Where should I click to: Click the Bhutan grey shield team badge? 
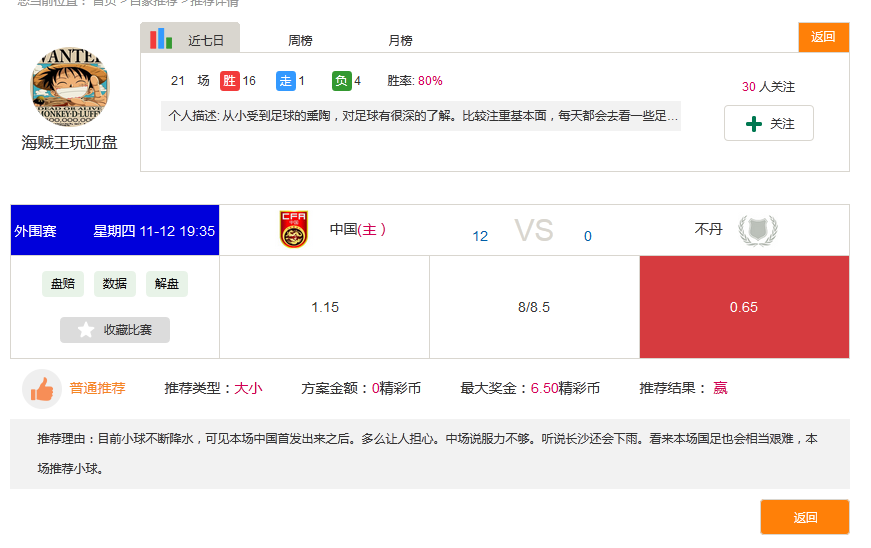click(757, 230)
